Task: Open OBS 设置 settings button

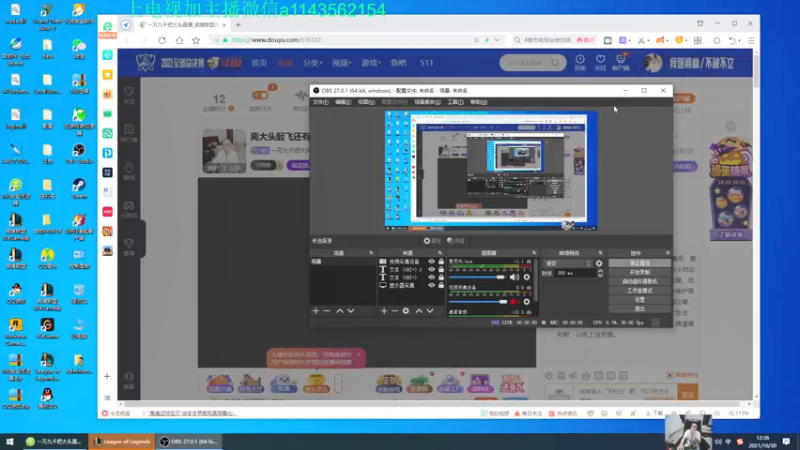Action: [640, 300]
